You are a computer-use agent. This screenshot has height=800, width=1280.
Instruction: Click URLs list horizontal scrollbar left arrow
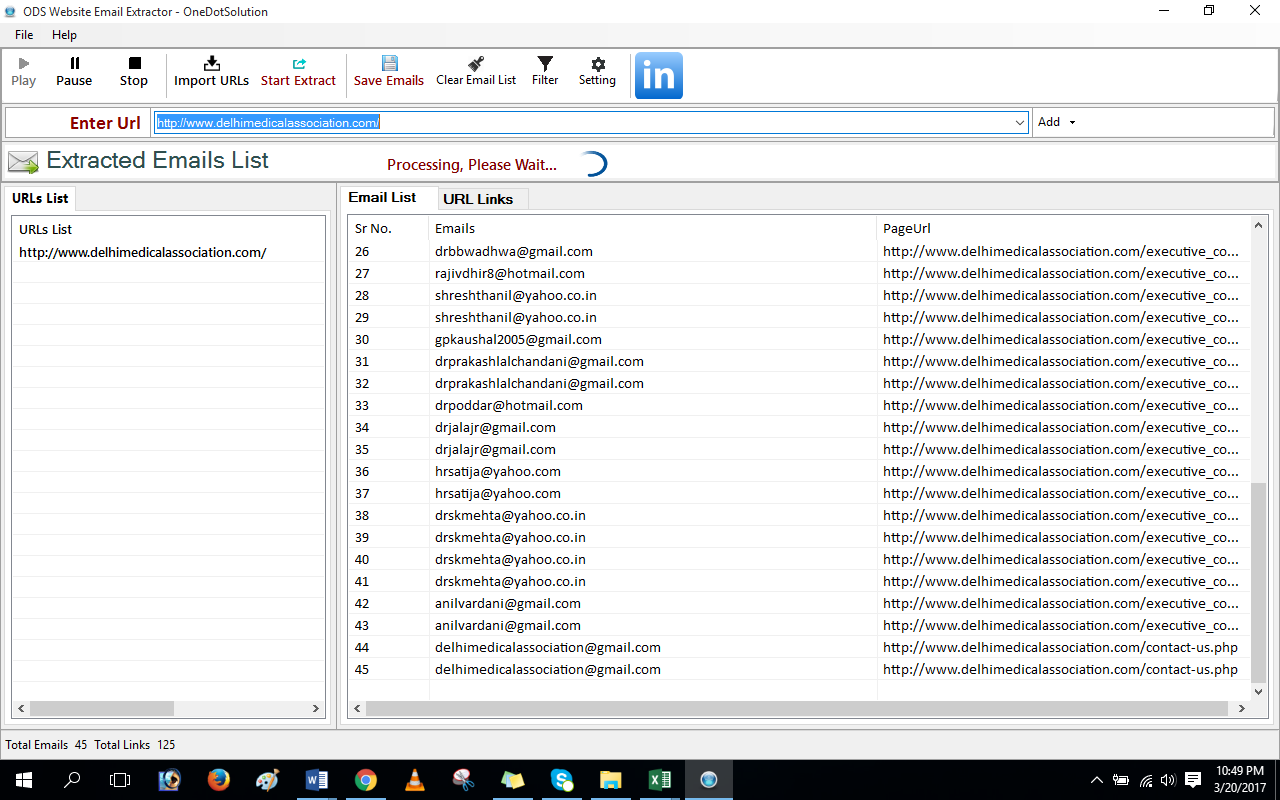[21, 708]
